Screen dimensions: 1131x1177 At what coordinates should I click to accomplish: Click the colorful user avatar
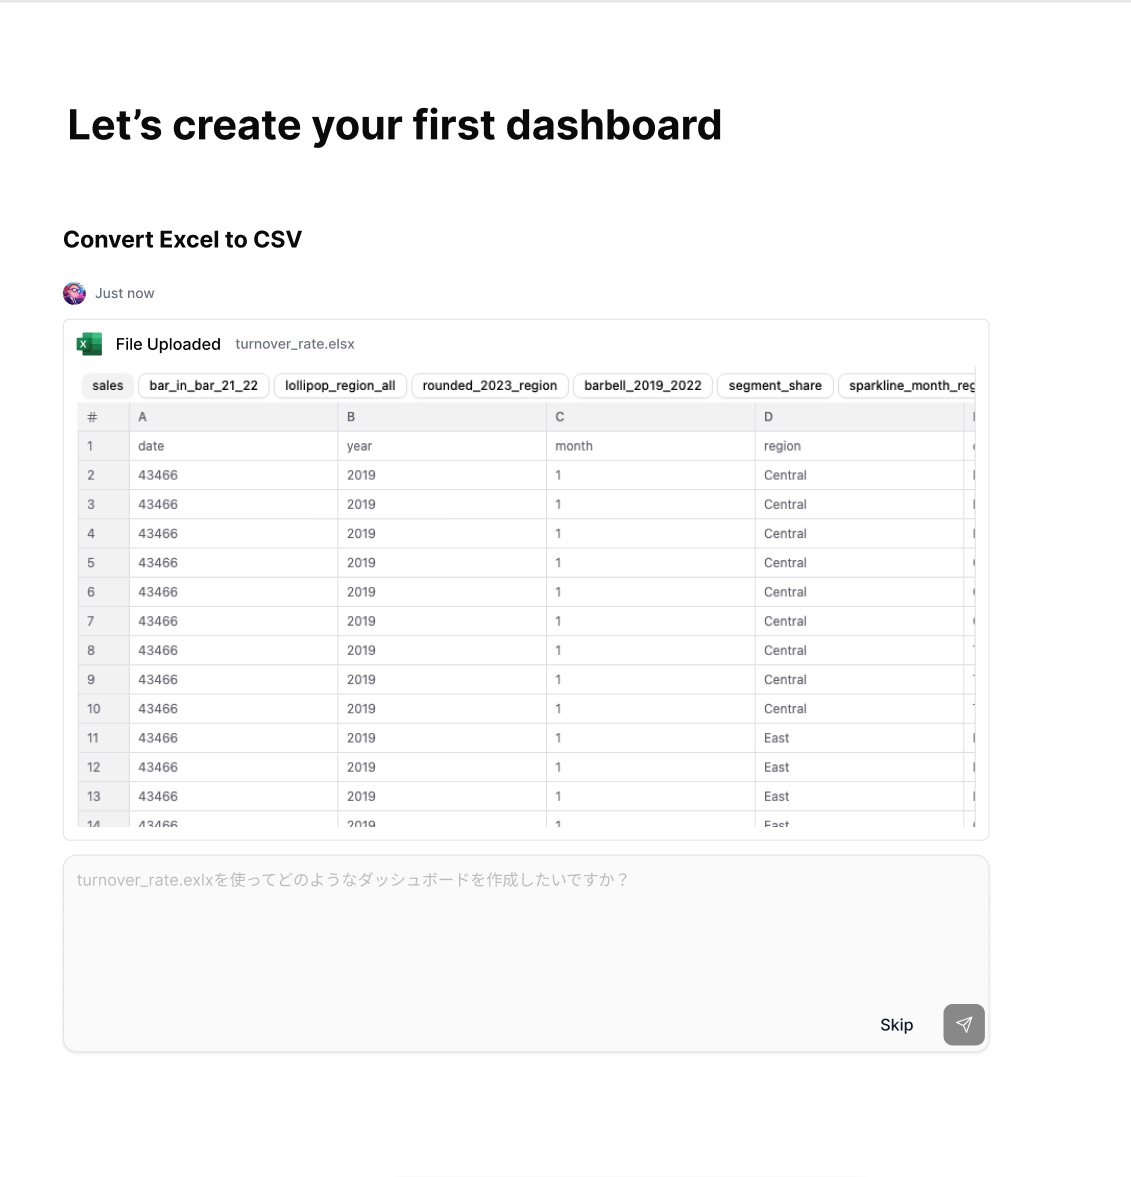pos(74,293)
